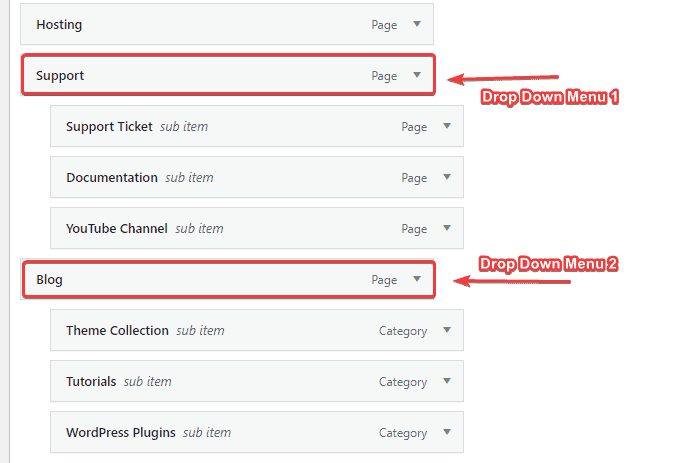Expand Documentation sub item settings arrow
This screenshot has width=700, height=463.
pos(447,178)
